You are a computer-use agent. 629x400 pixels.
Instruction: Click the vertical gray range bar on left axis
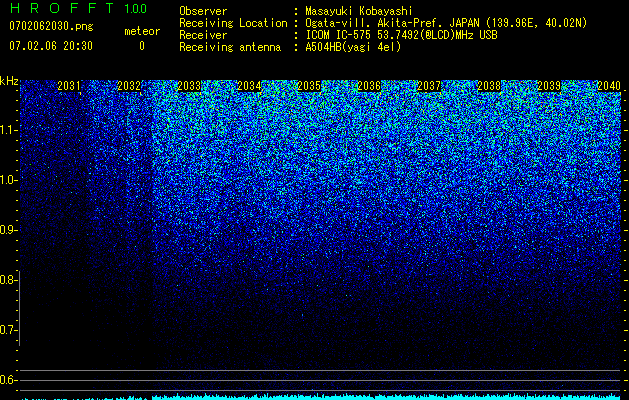click(19, 308)
